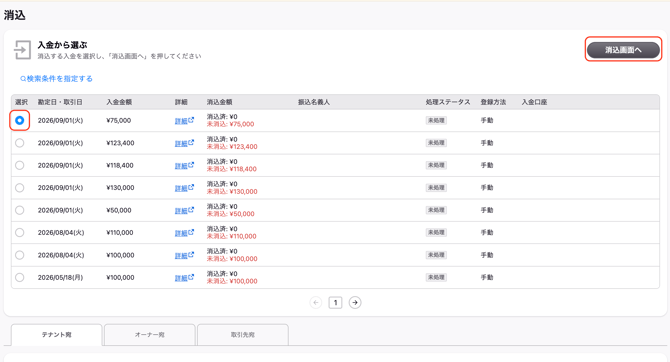Click the 未消込: ¥130,000 red text
The width and height of the screenshot is (670, 362).
(232, 191)
